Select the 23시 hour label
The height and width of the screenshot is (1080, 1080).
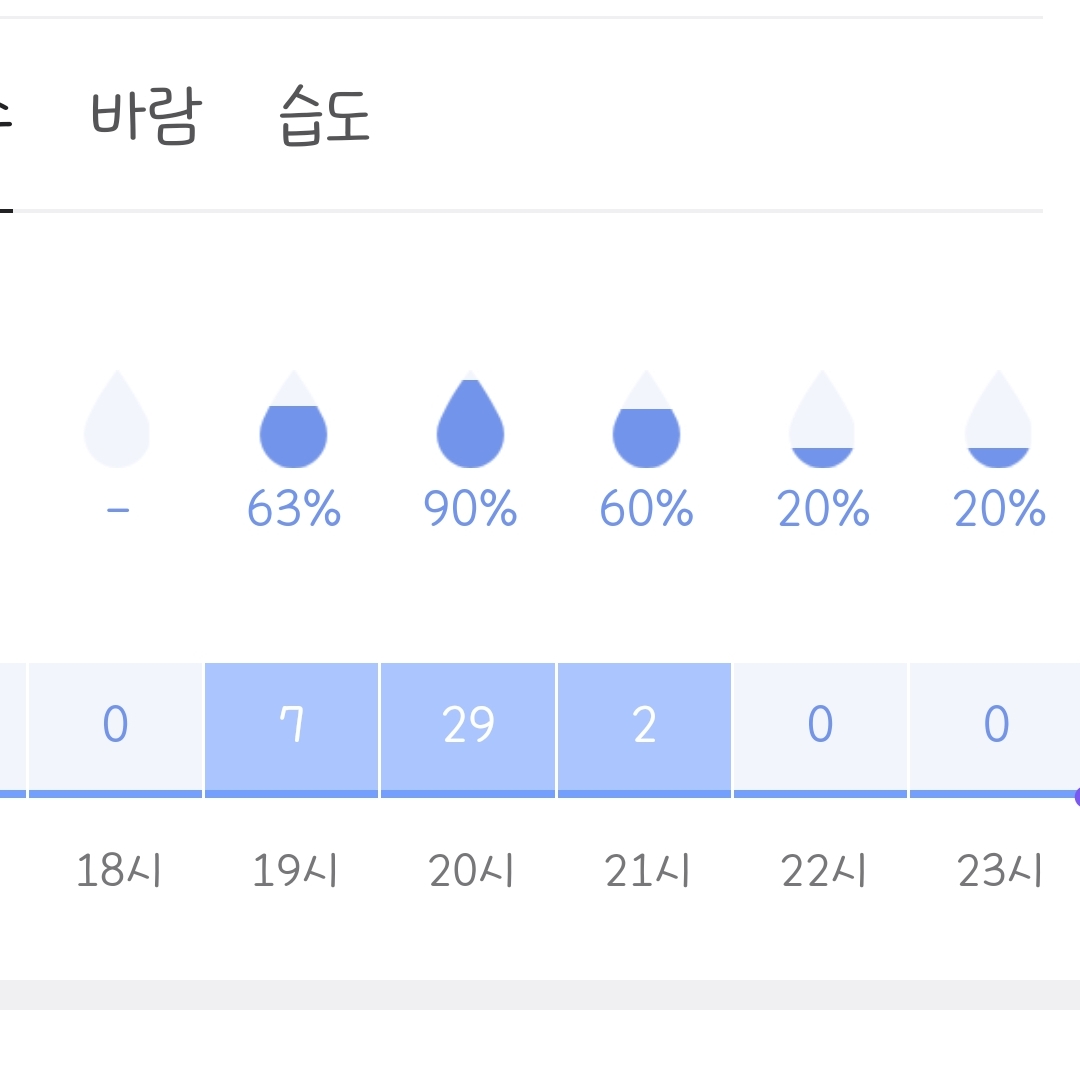(x=1000, y=871)
